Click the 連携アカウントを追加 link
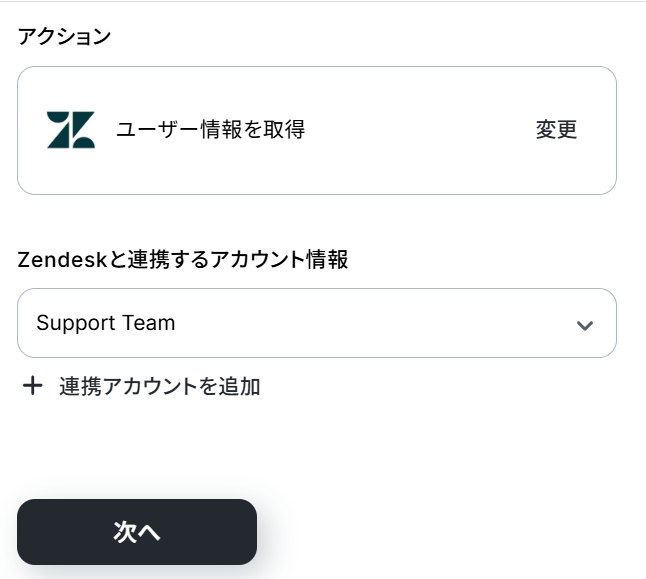This screenshot has width=646, height=579. point(160,386)
